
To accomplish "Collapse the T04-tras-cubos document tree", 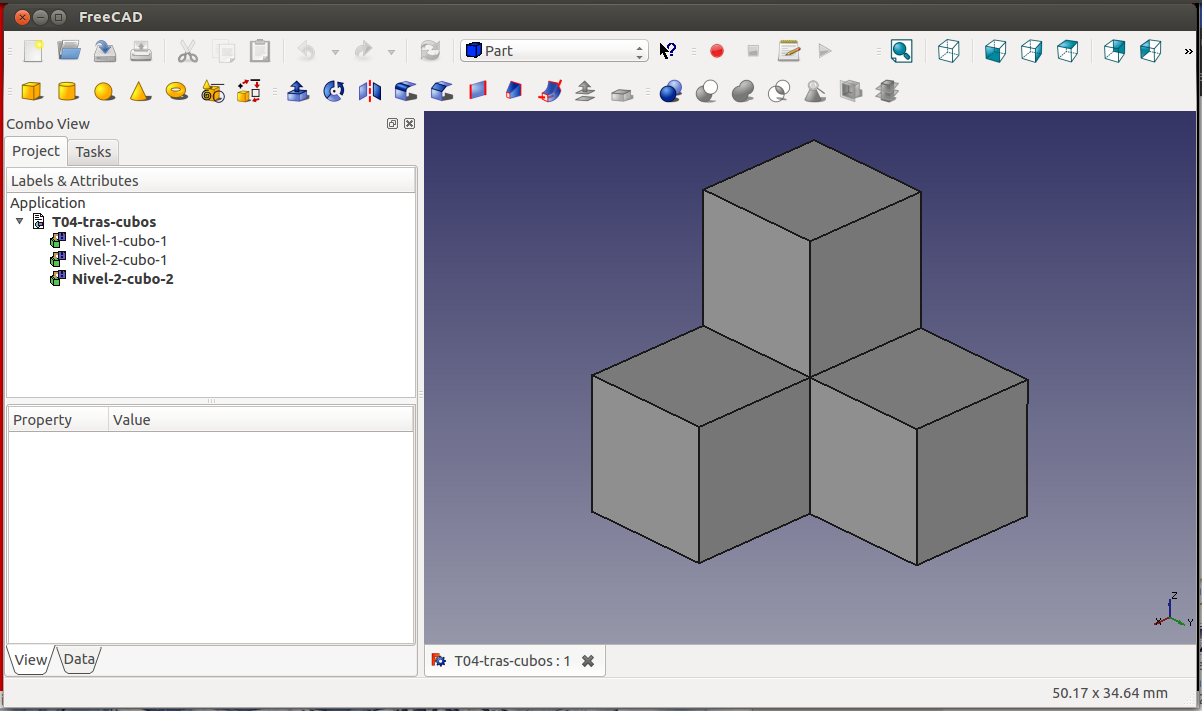I will pyautogui.click(x=20, y=222).
